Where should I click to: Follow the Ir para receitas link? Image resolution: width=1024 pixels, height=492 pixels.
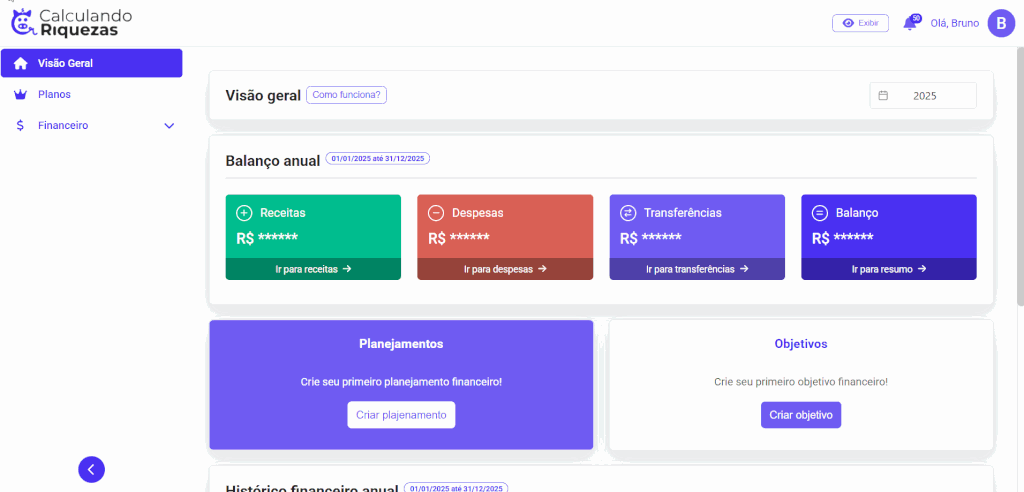pos(313,269)
